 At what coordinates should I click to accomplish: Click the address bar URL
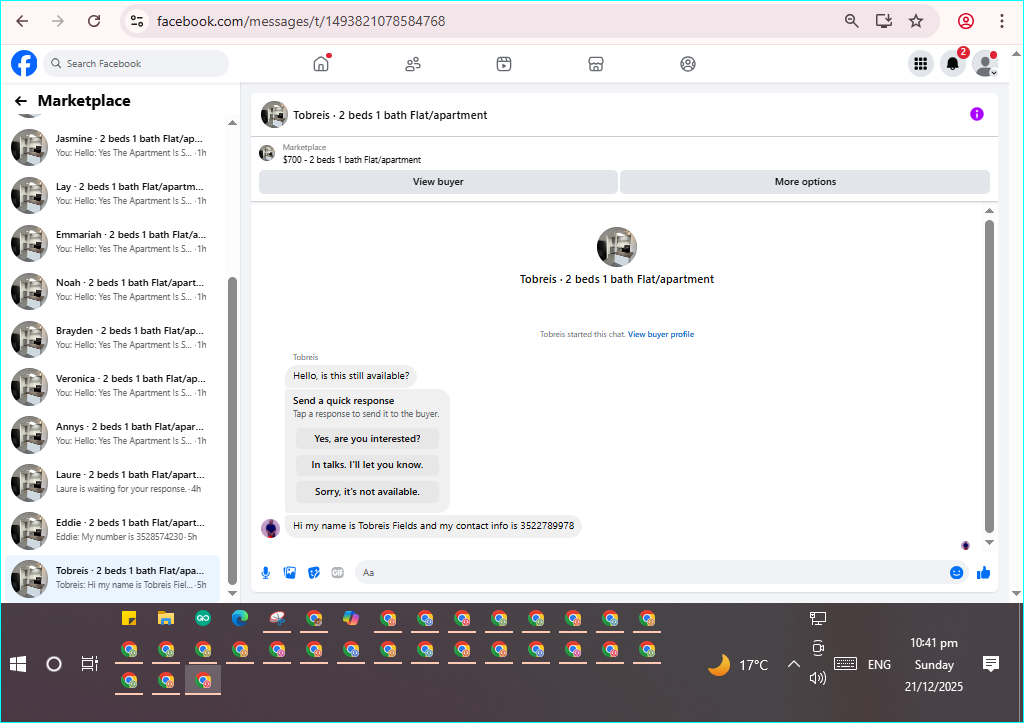click(301, 21)
